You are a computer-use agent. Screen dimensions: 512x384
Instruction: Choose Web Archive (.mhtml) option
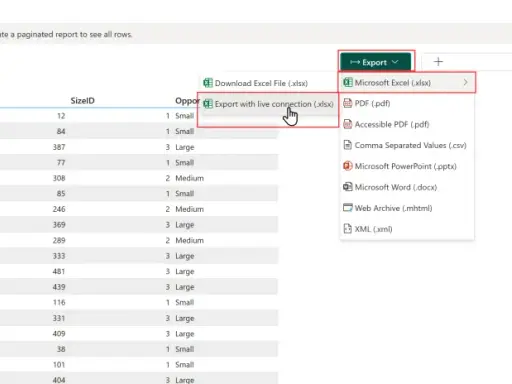[407, 208]
